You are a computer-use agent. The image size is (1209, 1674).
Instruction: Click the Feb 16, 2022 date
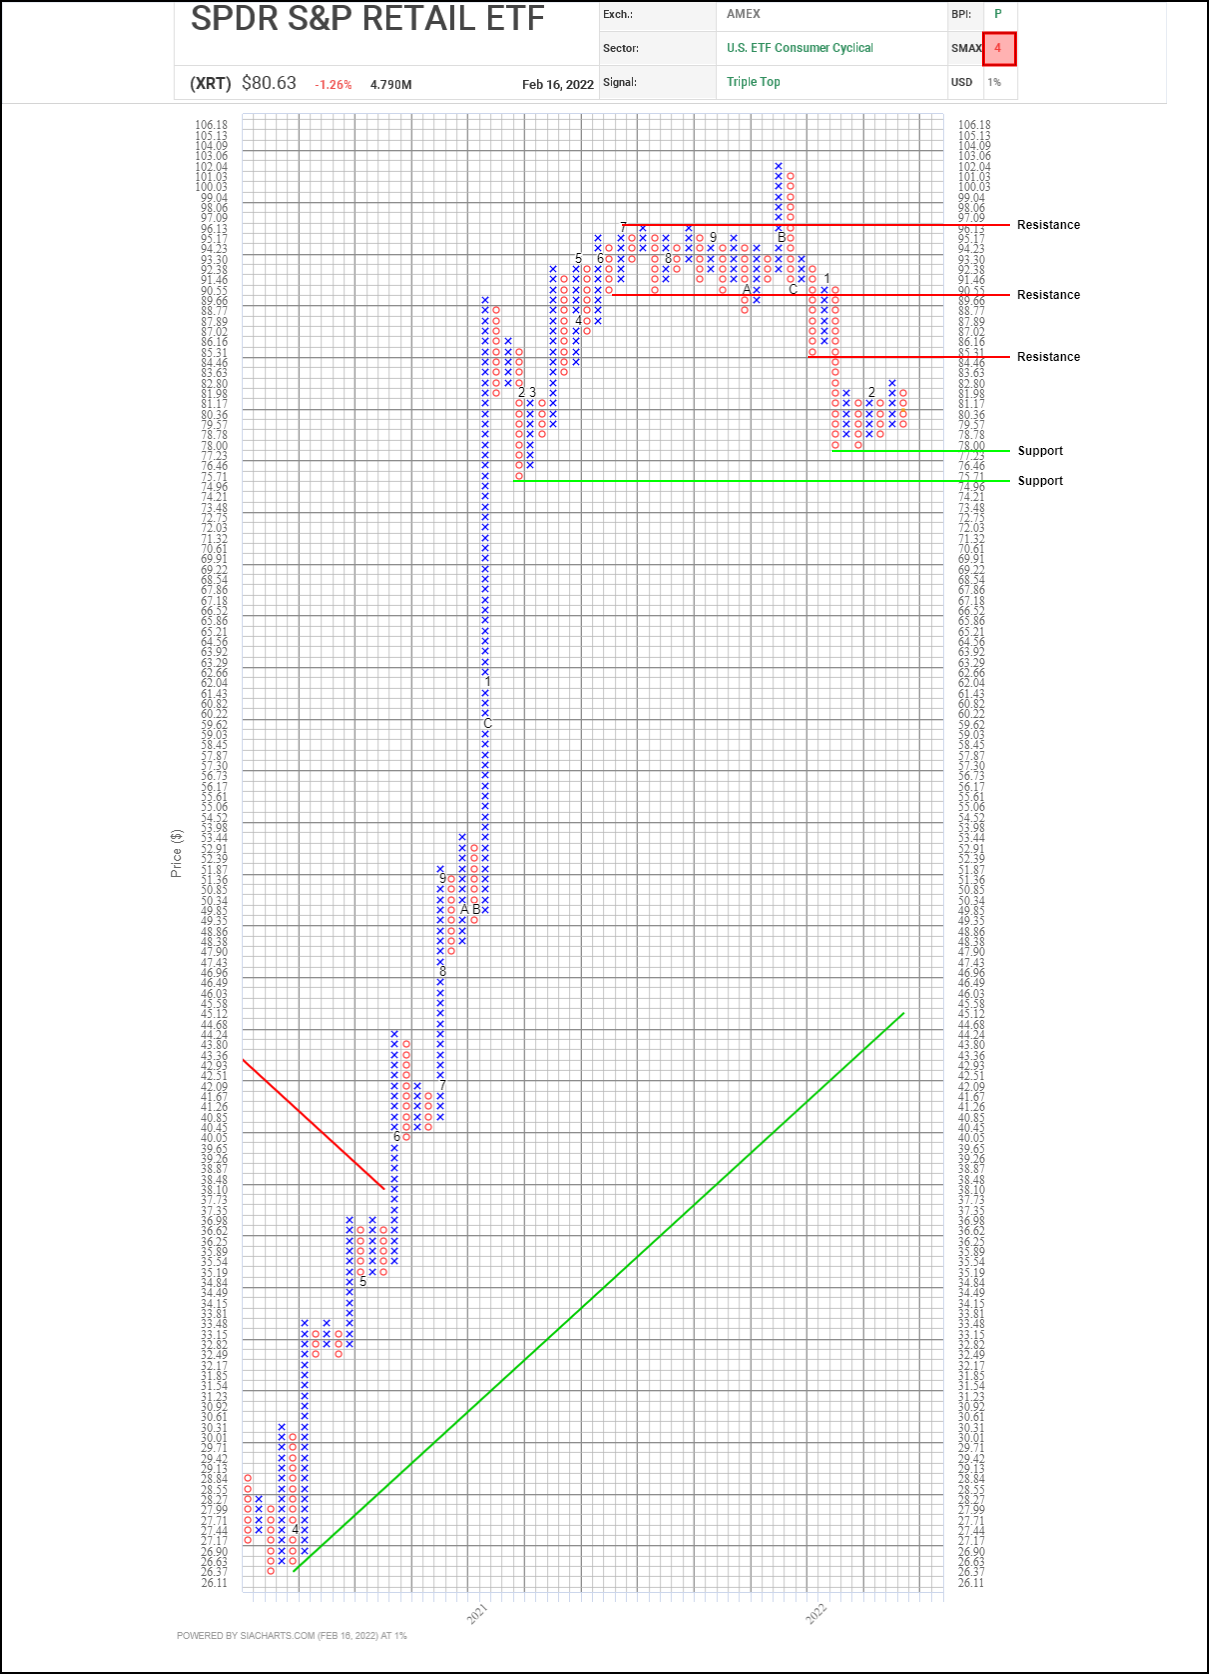pos(558,85)
